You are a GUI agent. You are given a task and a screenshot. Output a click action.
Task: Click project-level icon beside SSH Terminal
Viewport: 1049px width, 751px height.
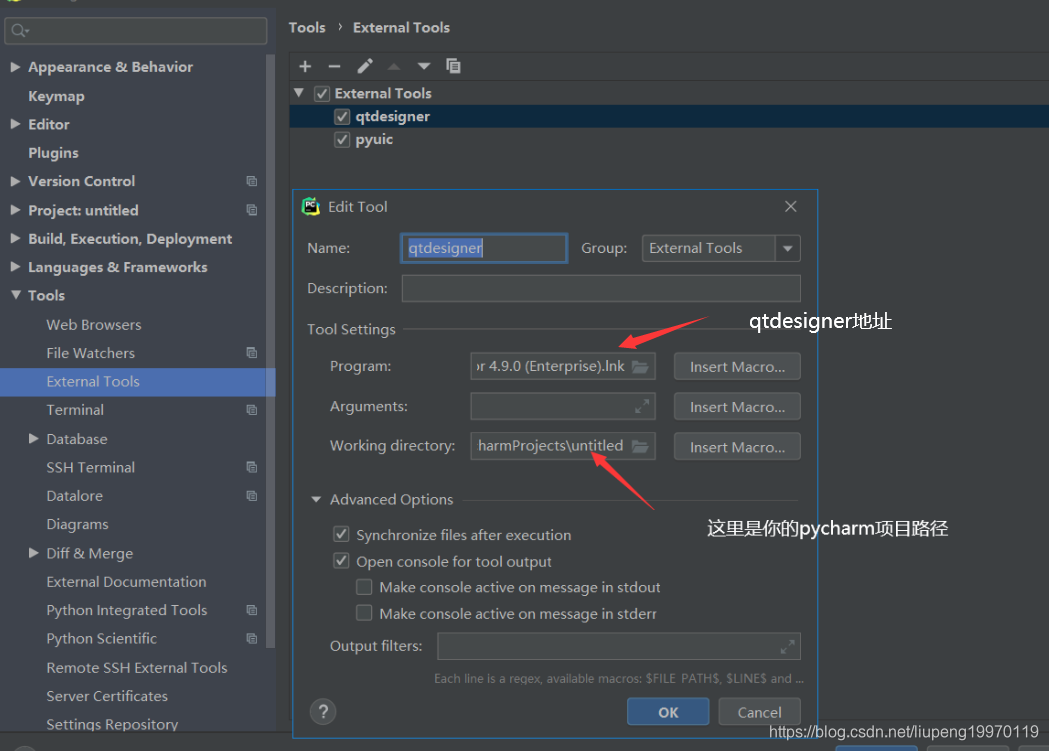coord(252,467)
